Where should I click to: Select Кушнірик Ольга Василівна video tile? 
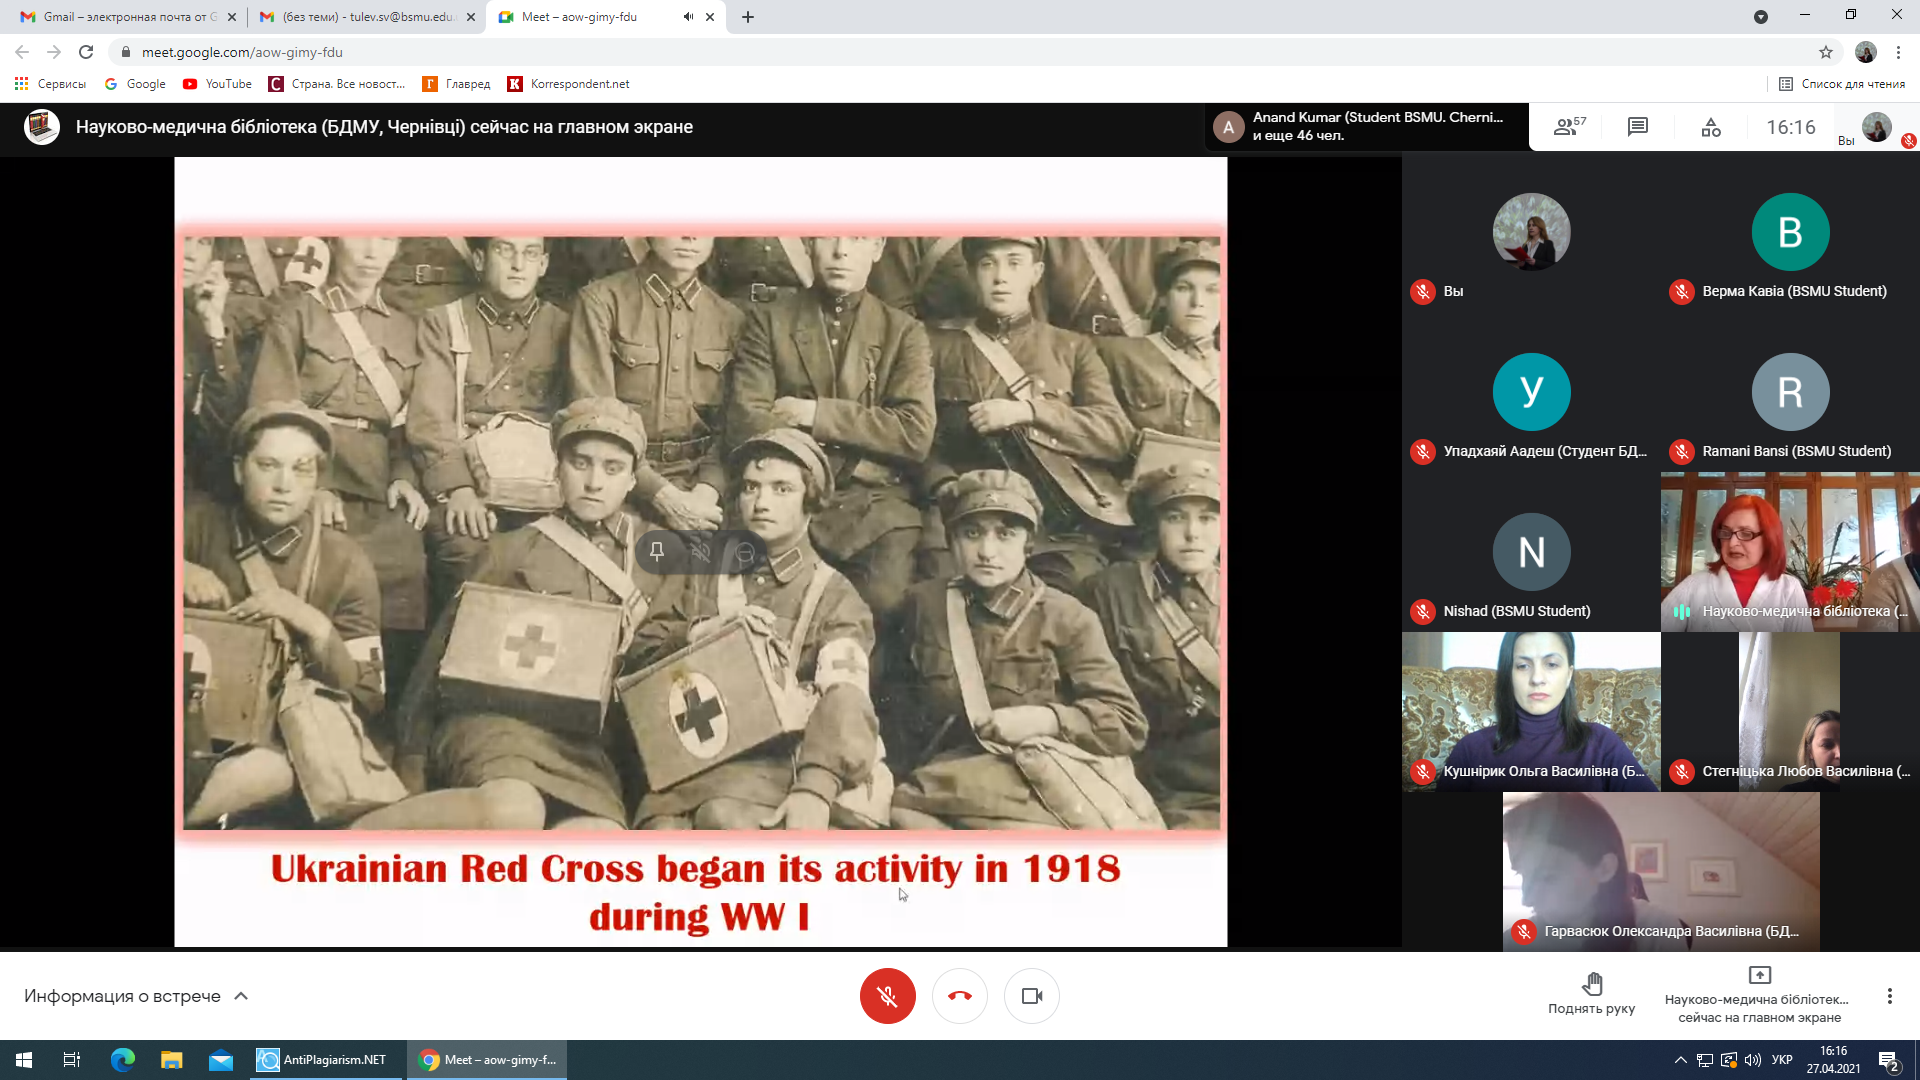1530,711
